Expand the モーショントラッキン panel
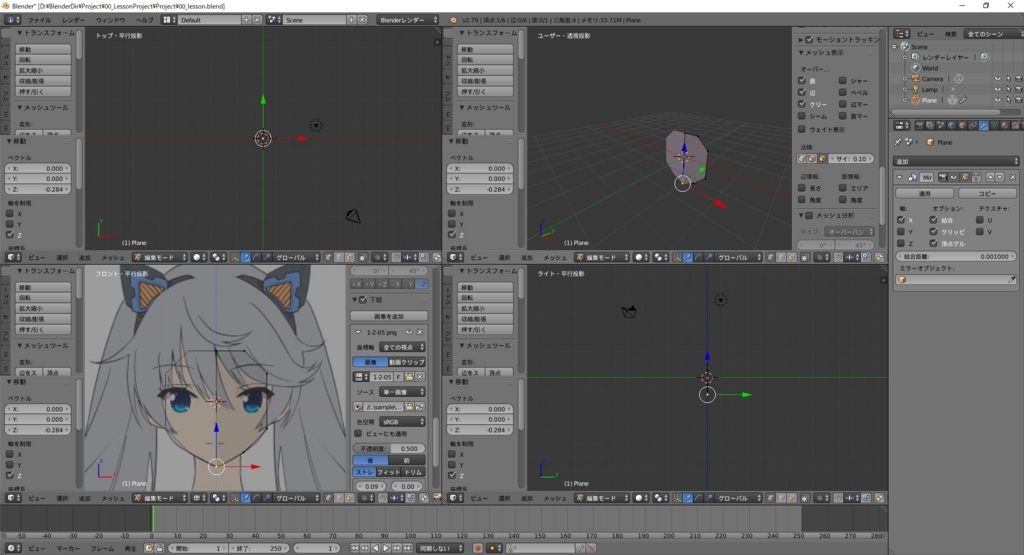 [x=801, y=39]
